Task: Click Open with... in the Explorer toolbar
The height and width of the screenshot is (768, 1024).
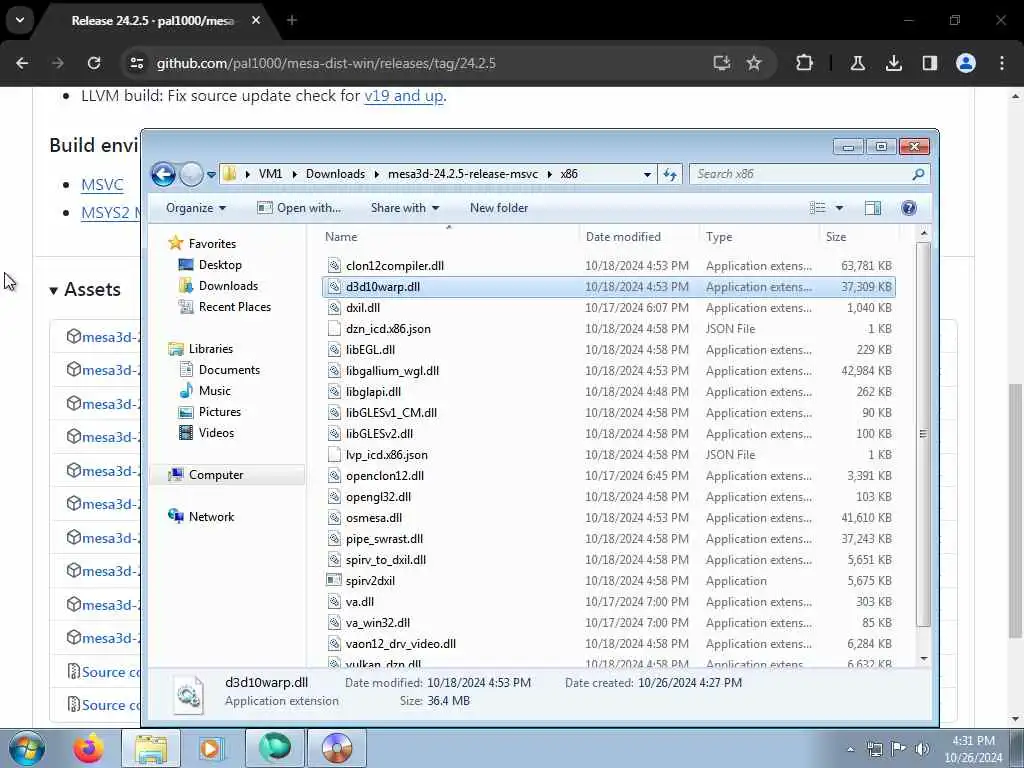Action: pyautogui.click(x=299, y=208)
